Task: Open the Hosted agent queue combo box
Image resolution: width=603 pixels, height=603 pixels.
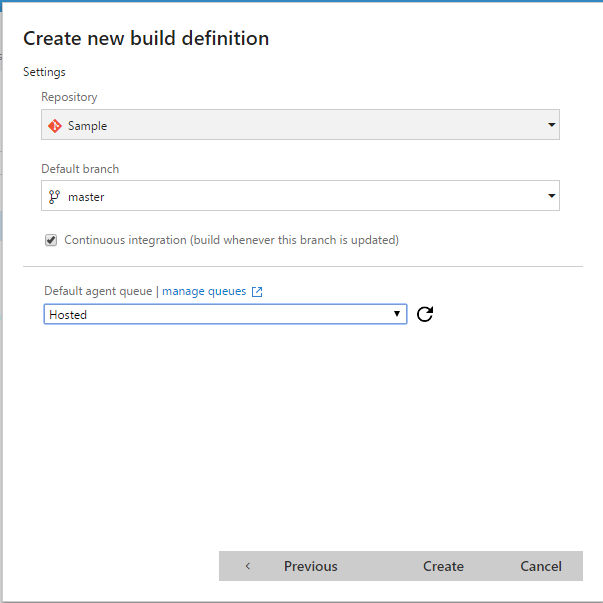Action: click(225, 315)
